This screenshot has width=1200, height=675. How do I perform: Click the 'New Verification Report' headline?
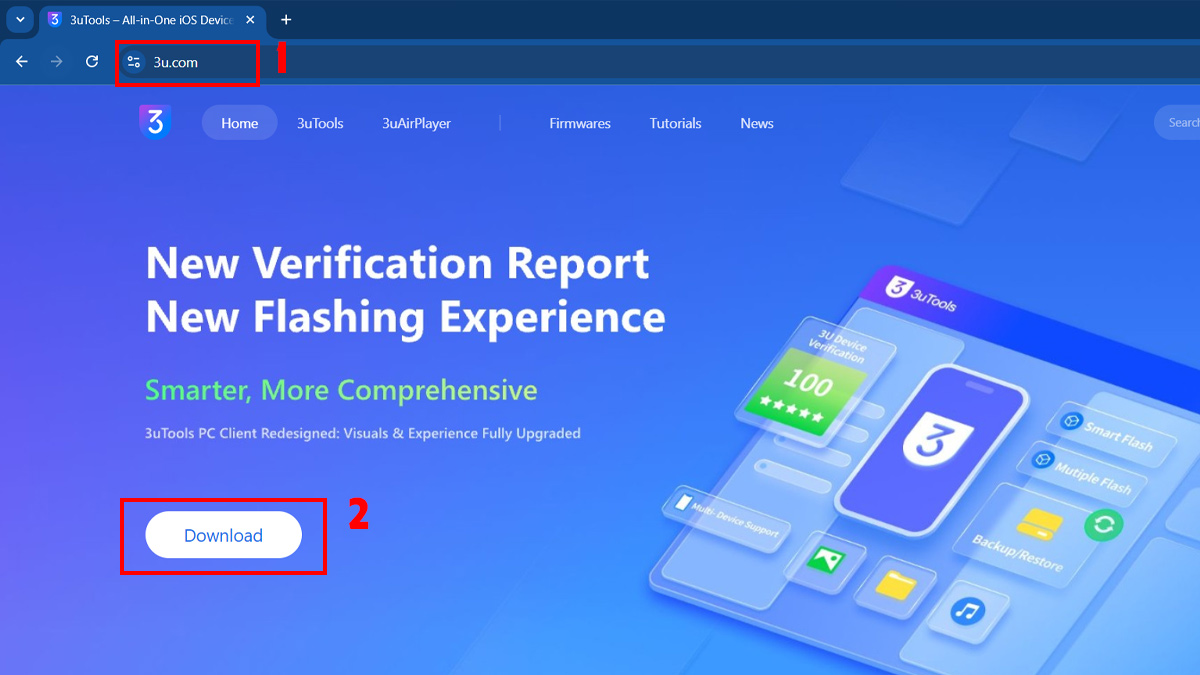398,263
